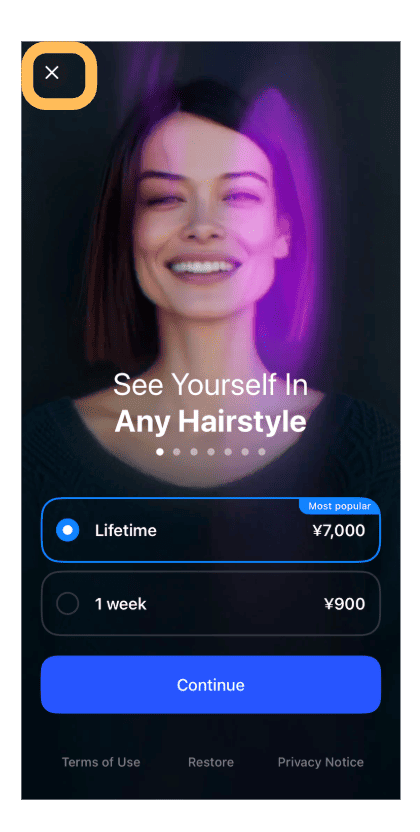Dismiss the paywall with the X icon
This screenshot has height=832, width=420.
51,73
